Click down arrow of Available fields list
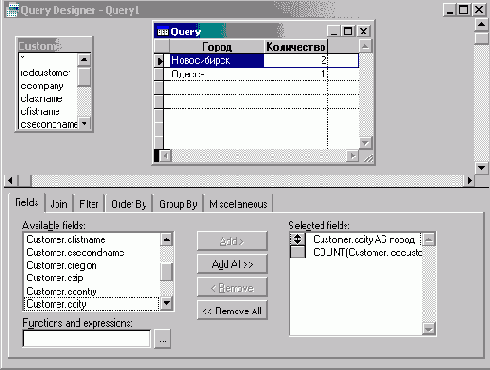The image size is (490, 370). 166,303
